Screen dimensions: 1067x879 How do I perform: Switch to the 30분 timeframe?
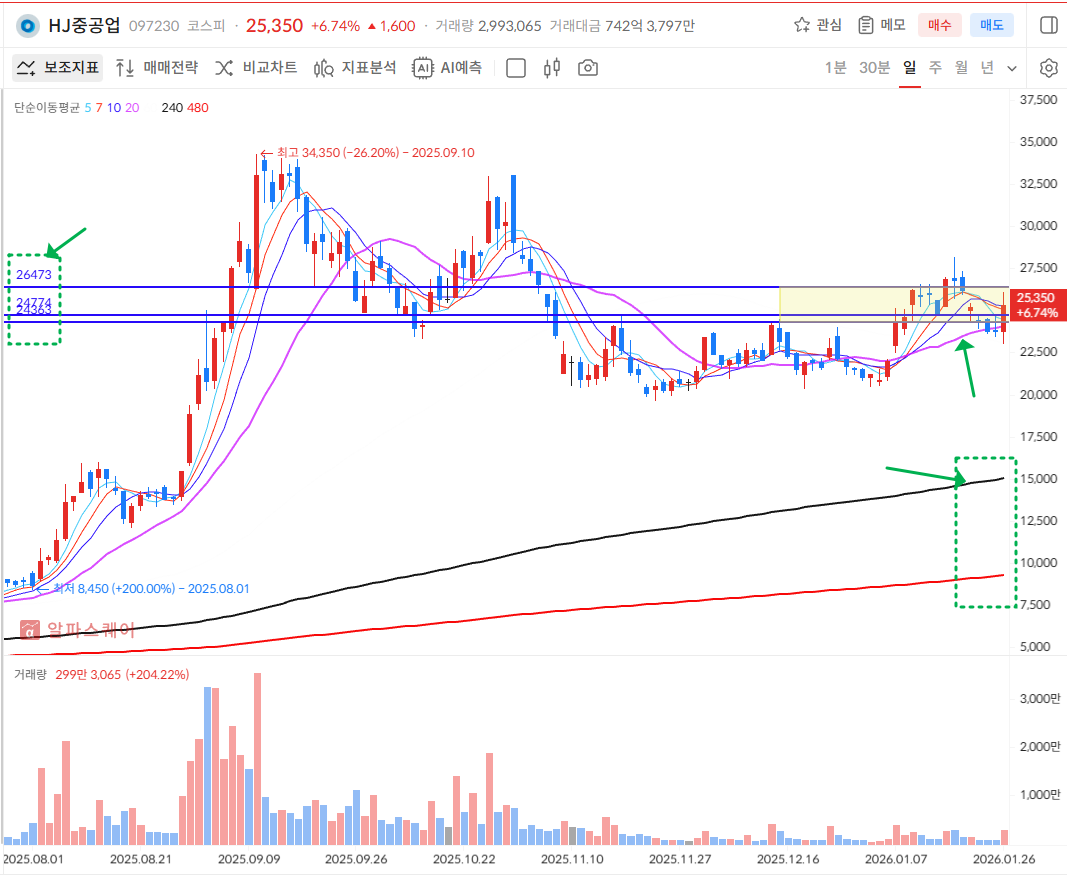874,68
